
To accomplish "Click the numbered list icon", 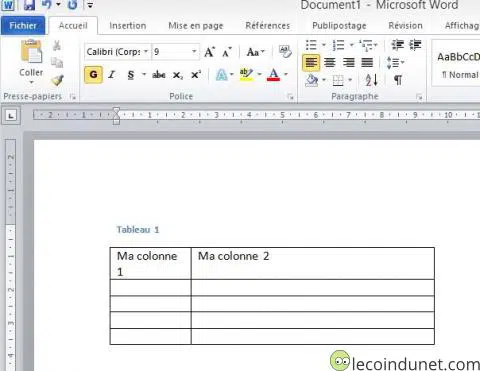I will 338,45.
